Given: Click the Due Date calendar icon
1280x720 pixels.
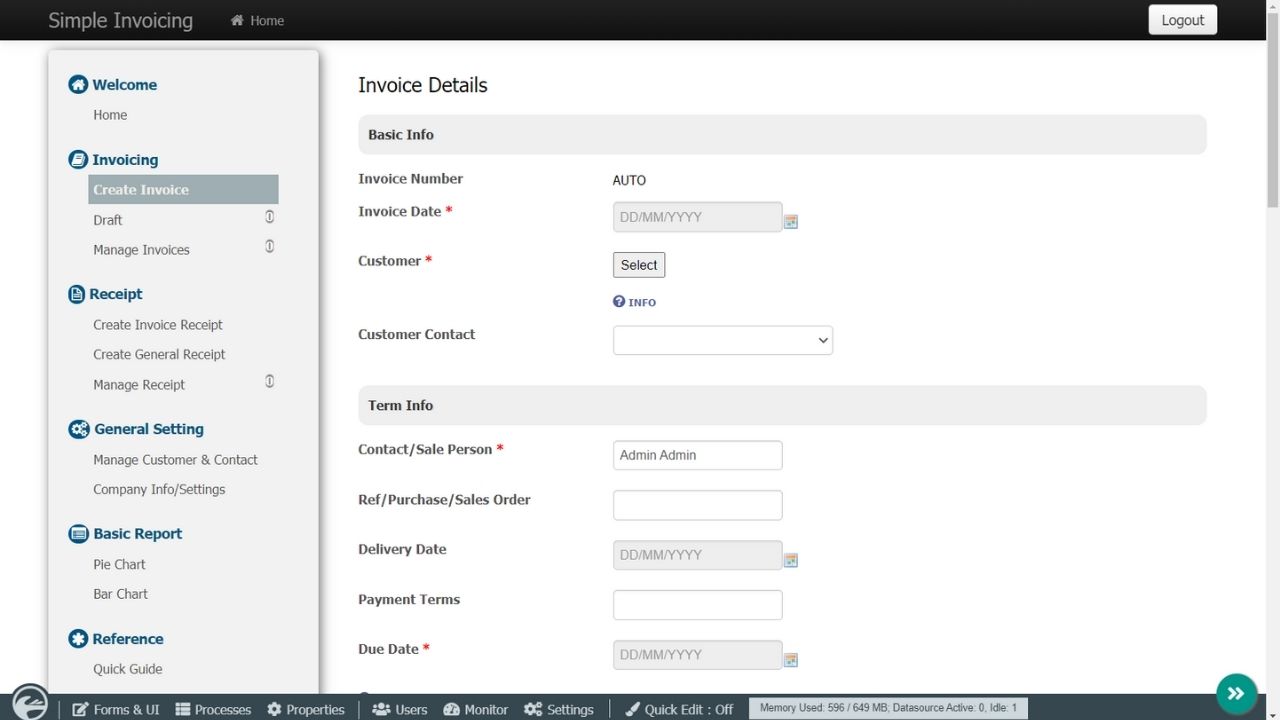Looking at the screenshot, I should (x=790, y=660).
